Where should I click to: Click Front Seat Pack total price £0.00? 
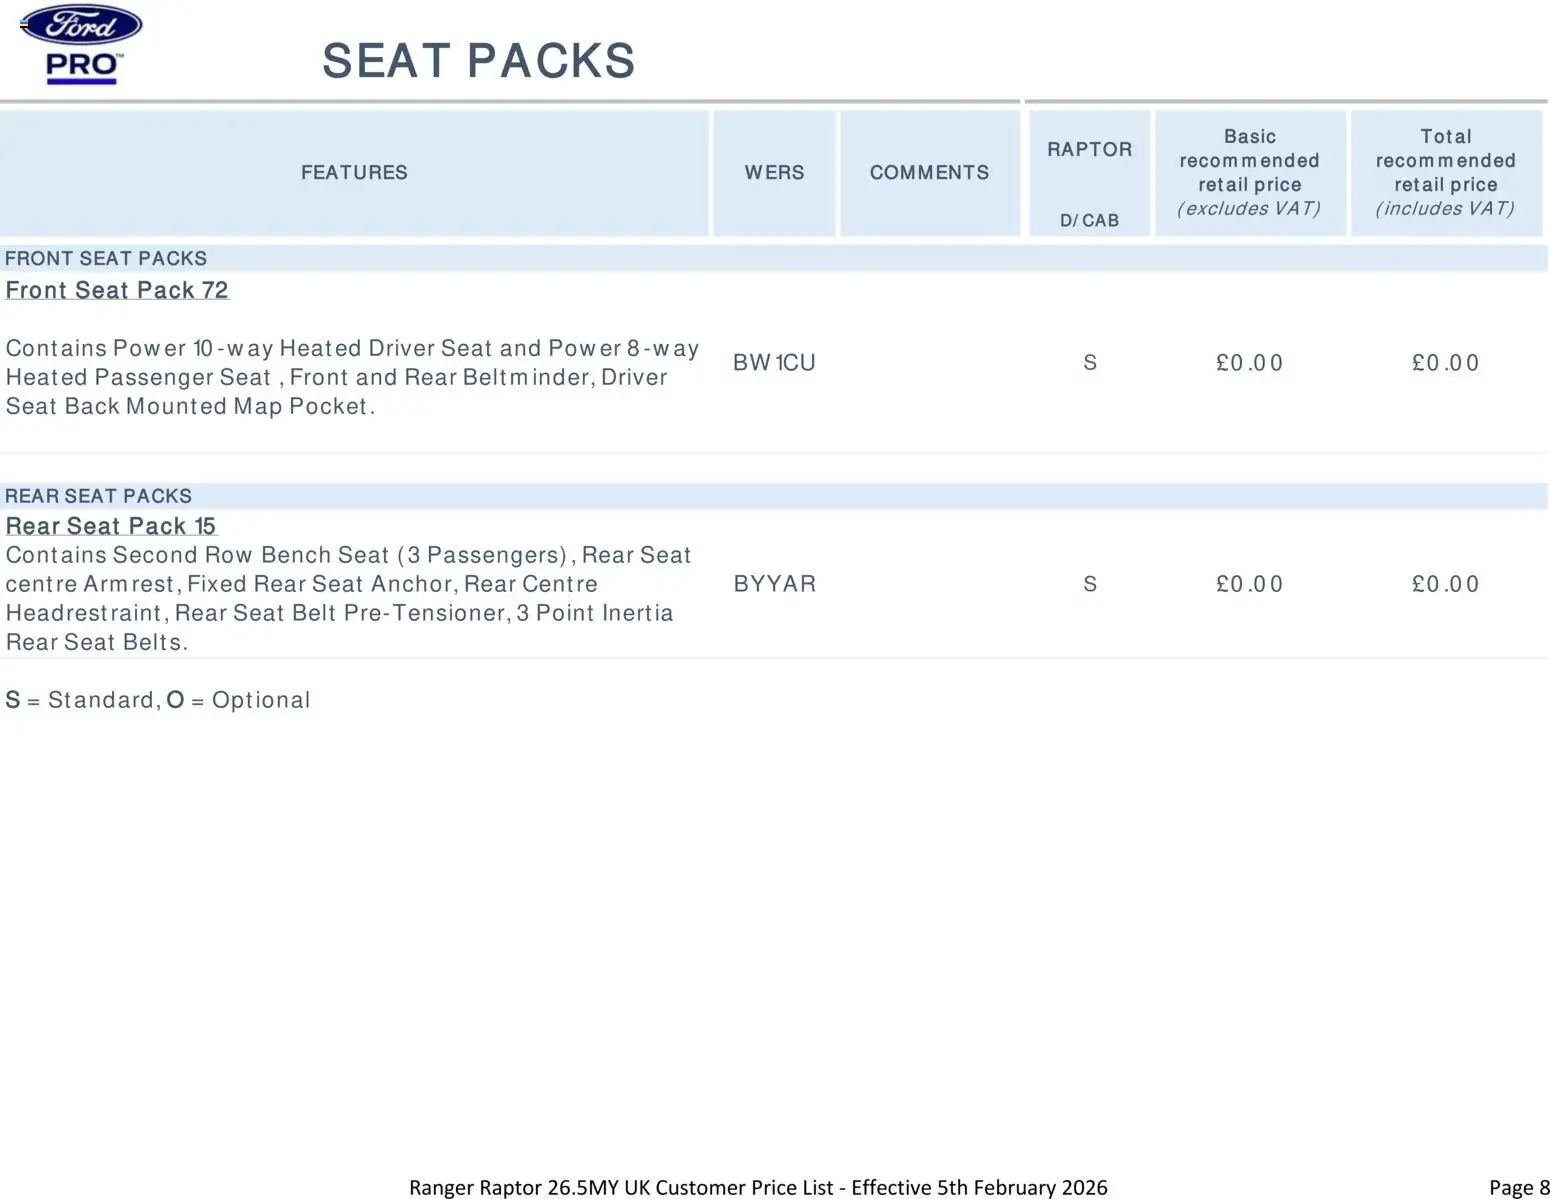point(1445,363)
